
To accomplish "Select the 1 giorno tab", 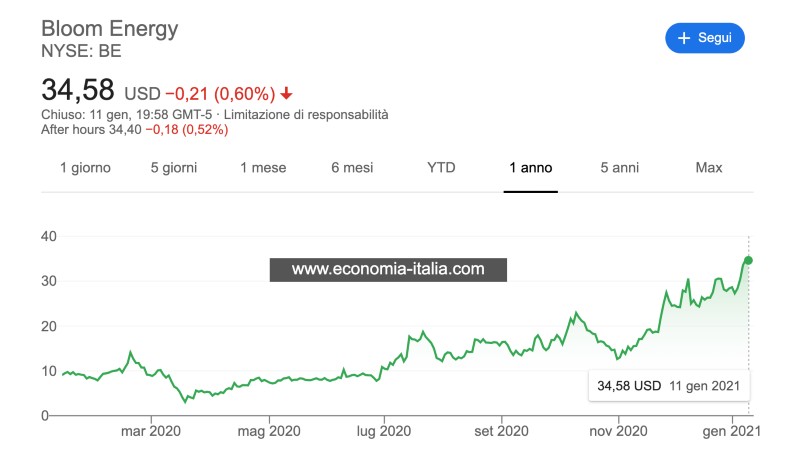I will point(85,167).
